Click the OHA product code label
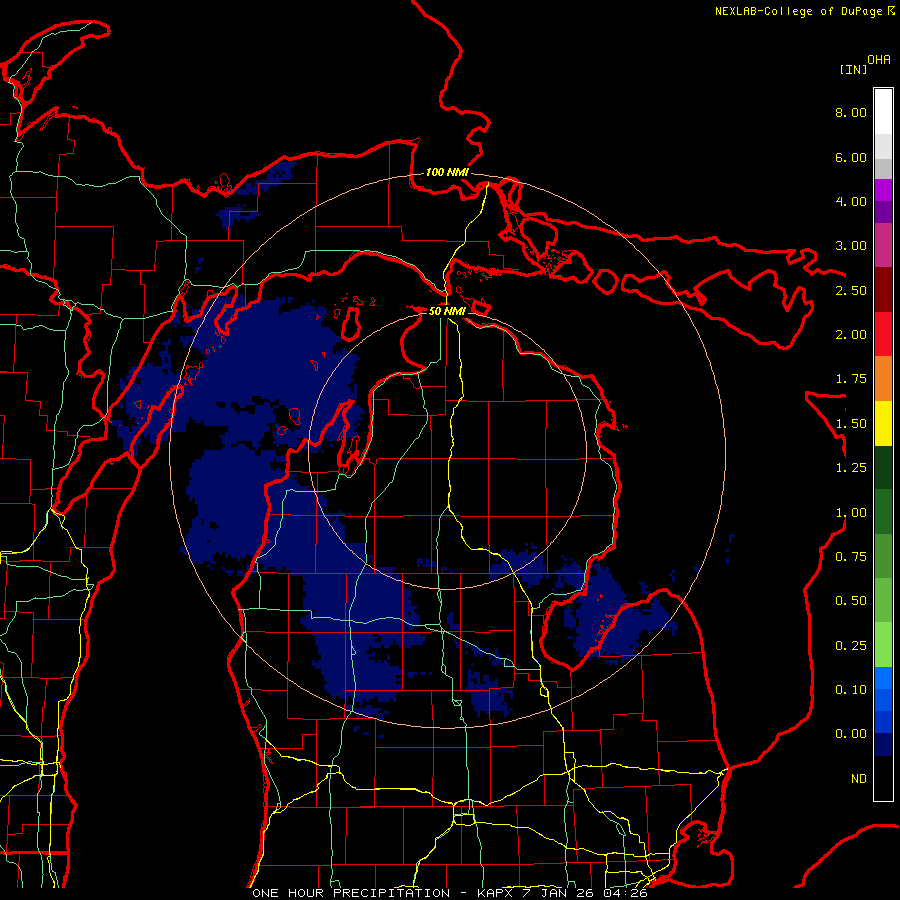 pos(879,60)
